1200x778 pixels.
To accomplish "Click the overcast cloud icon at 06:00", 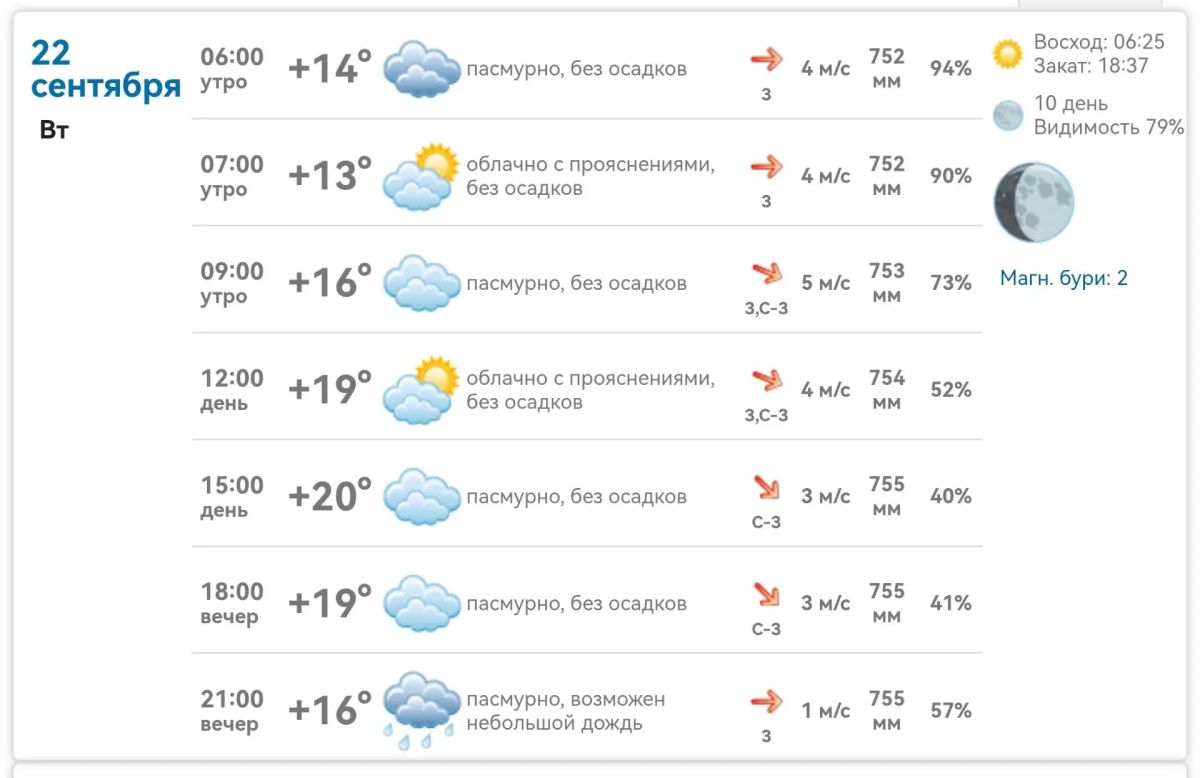I will (421, 68).
